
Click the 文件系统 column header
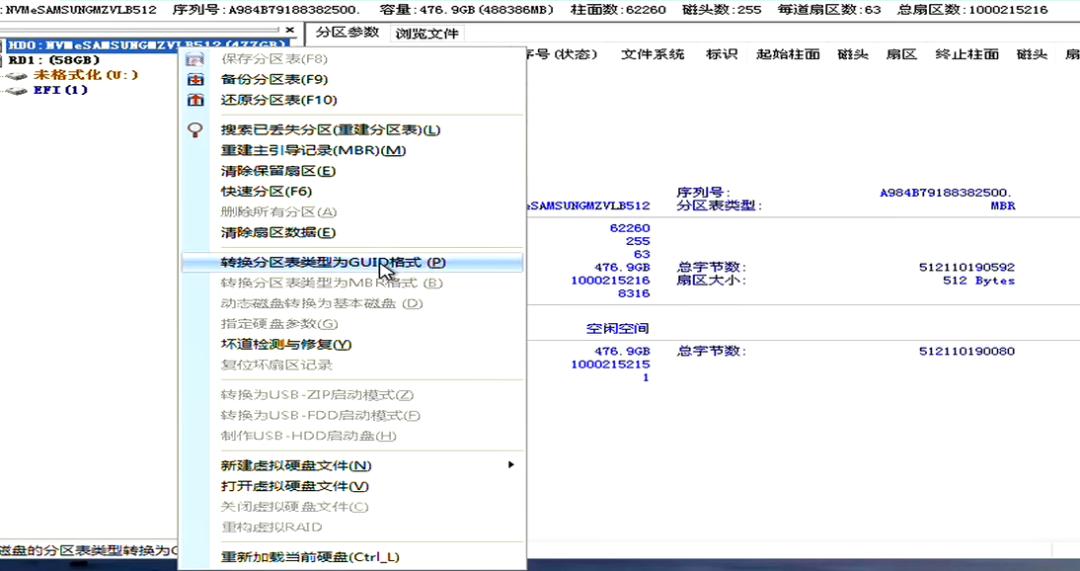click(x=652, y=54)
